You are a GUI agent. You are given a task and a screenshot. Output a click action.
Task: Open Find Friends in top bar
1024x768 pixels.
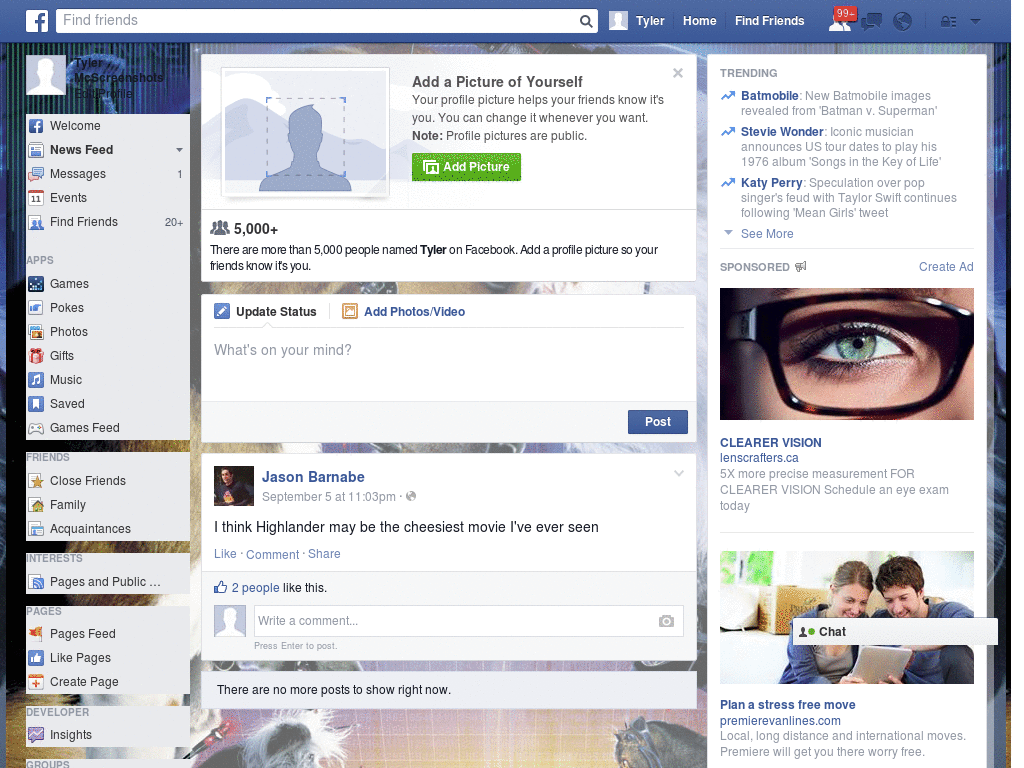coord(769,21)
